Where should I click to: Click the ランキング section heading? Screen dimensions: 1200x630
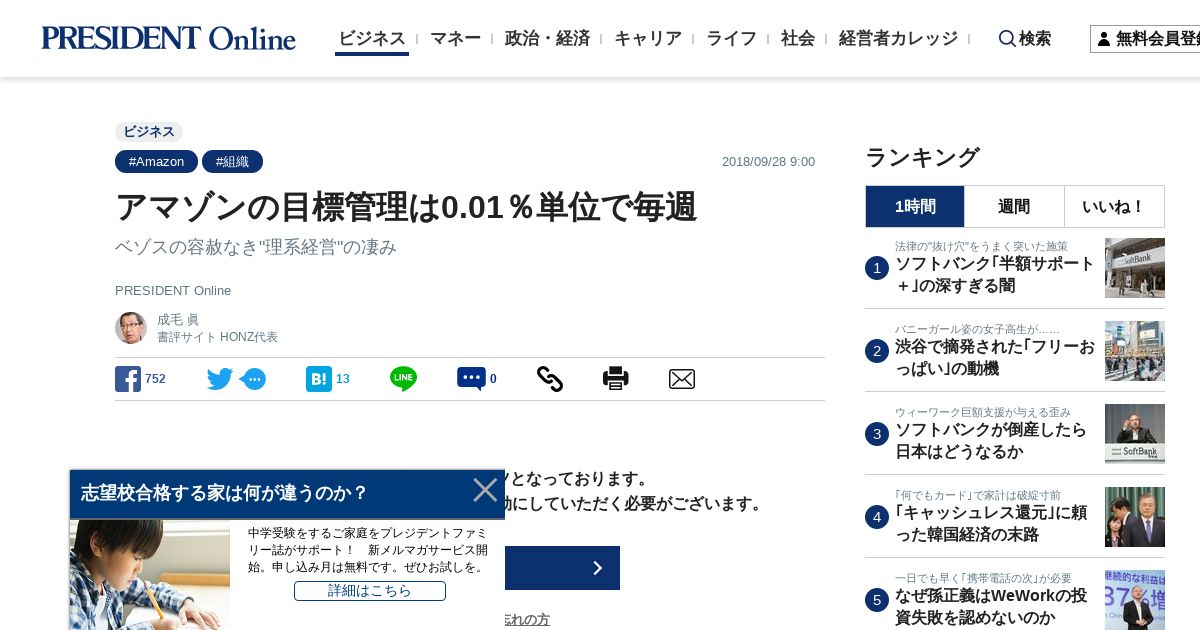pos(922,157)
